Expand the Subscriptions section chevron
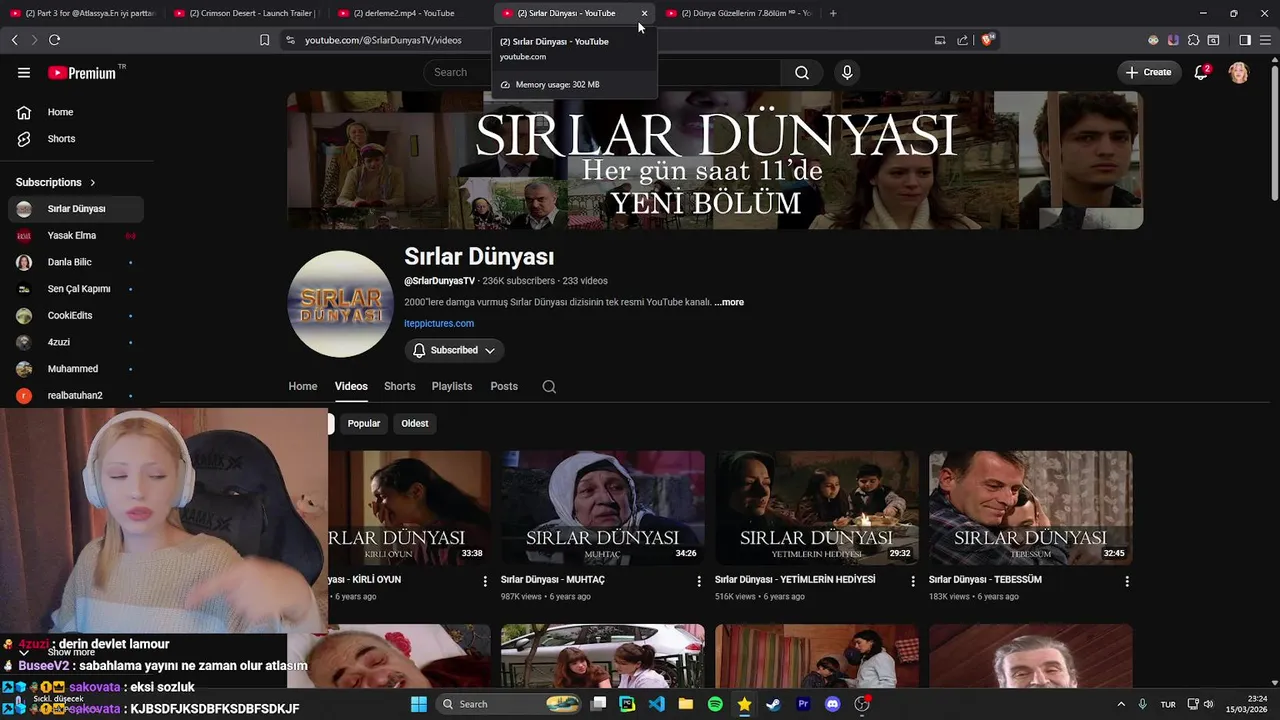1280x720 pixels. [x=93, y=183]
